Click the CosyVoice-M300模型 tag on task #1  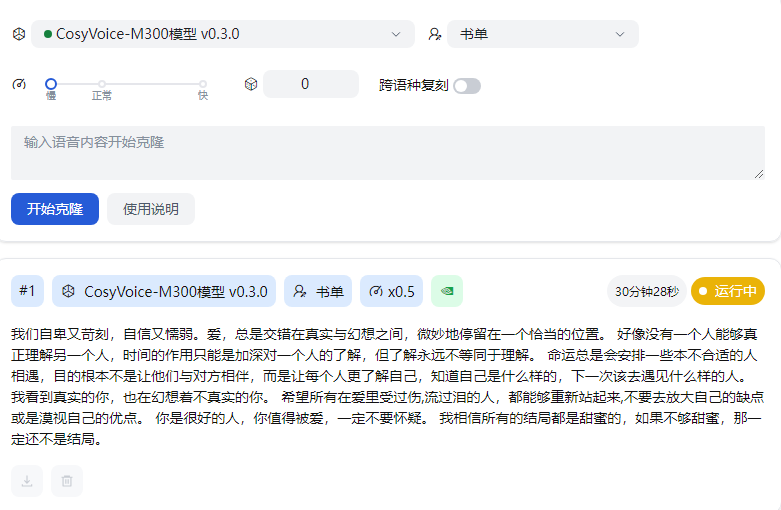pos(164,291)
